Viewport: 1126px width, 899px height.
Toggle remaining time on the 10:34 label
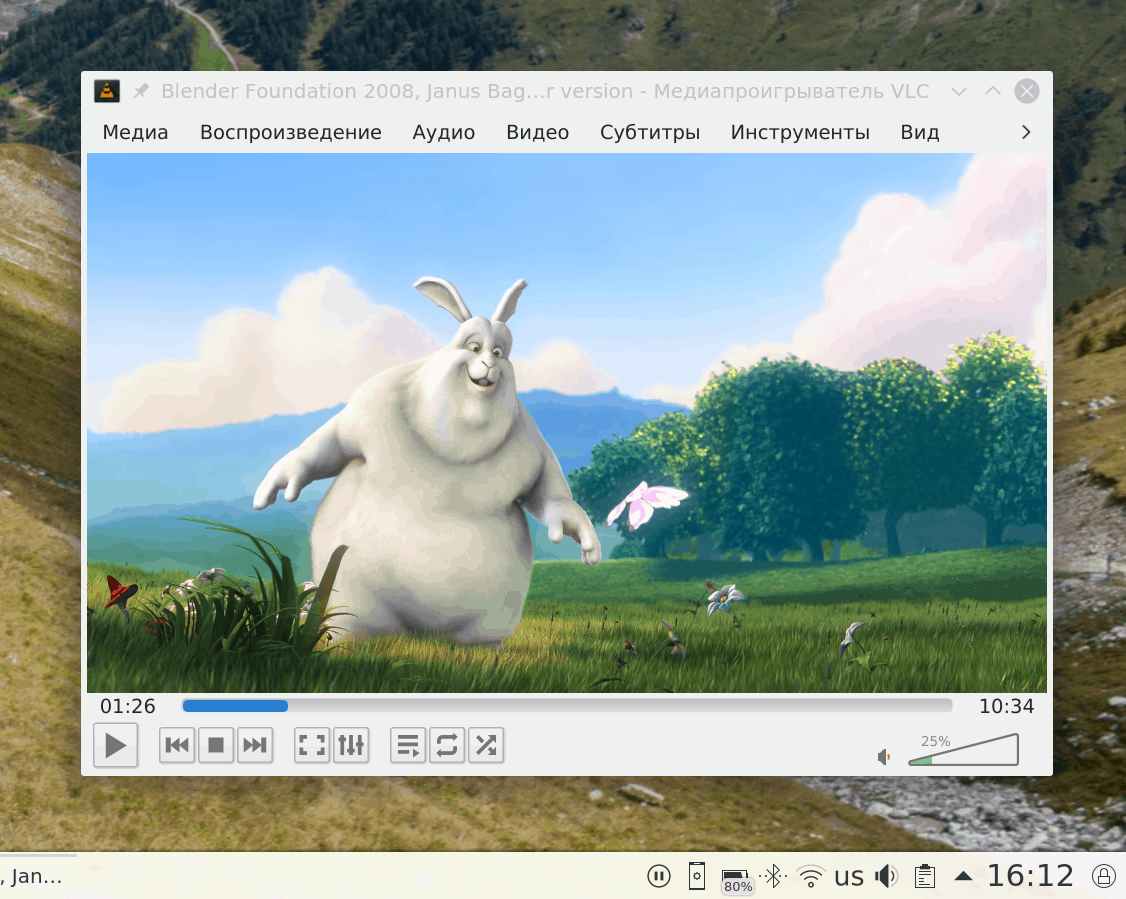pyautogui.click(x=1006, y=707)
